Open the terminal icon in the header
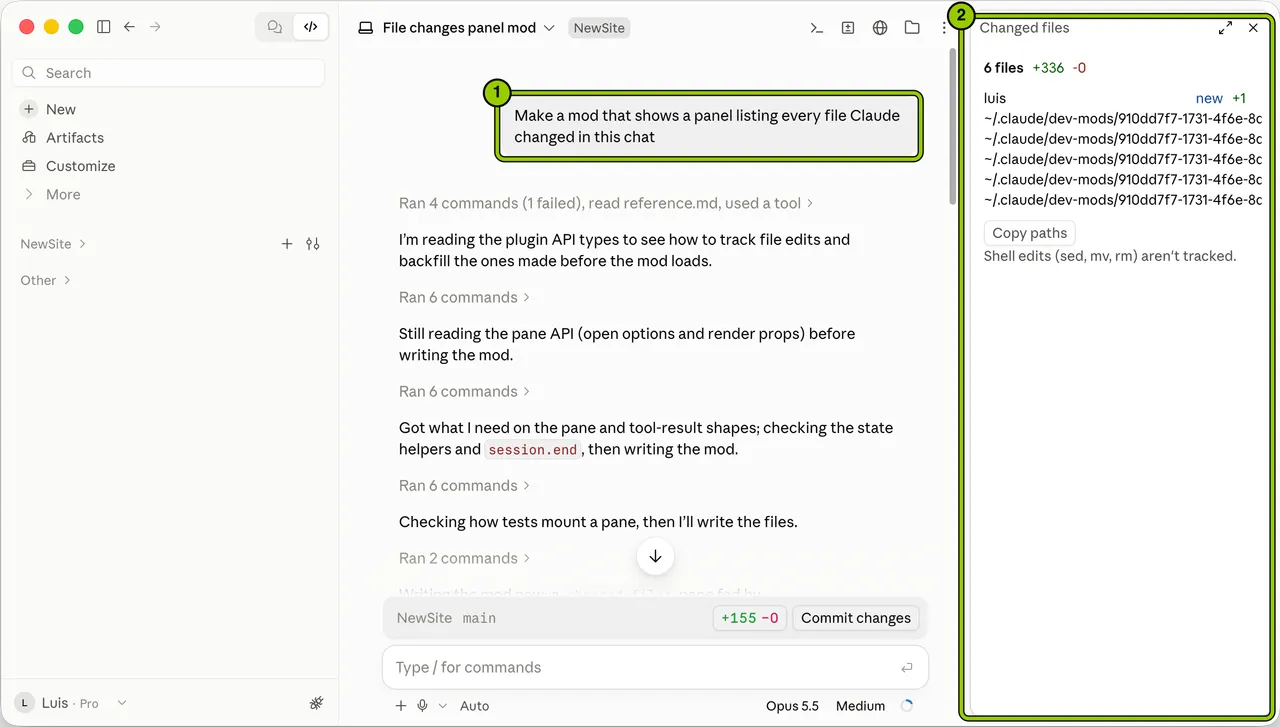The width and height of the screenshot is (1280, 727). point(816,28)
